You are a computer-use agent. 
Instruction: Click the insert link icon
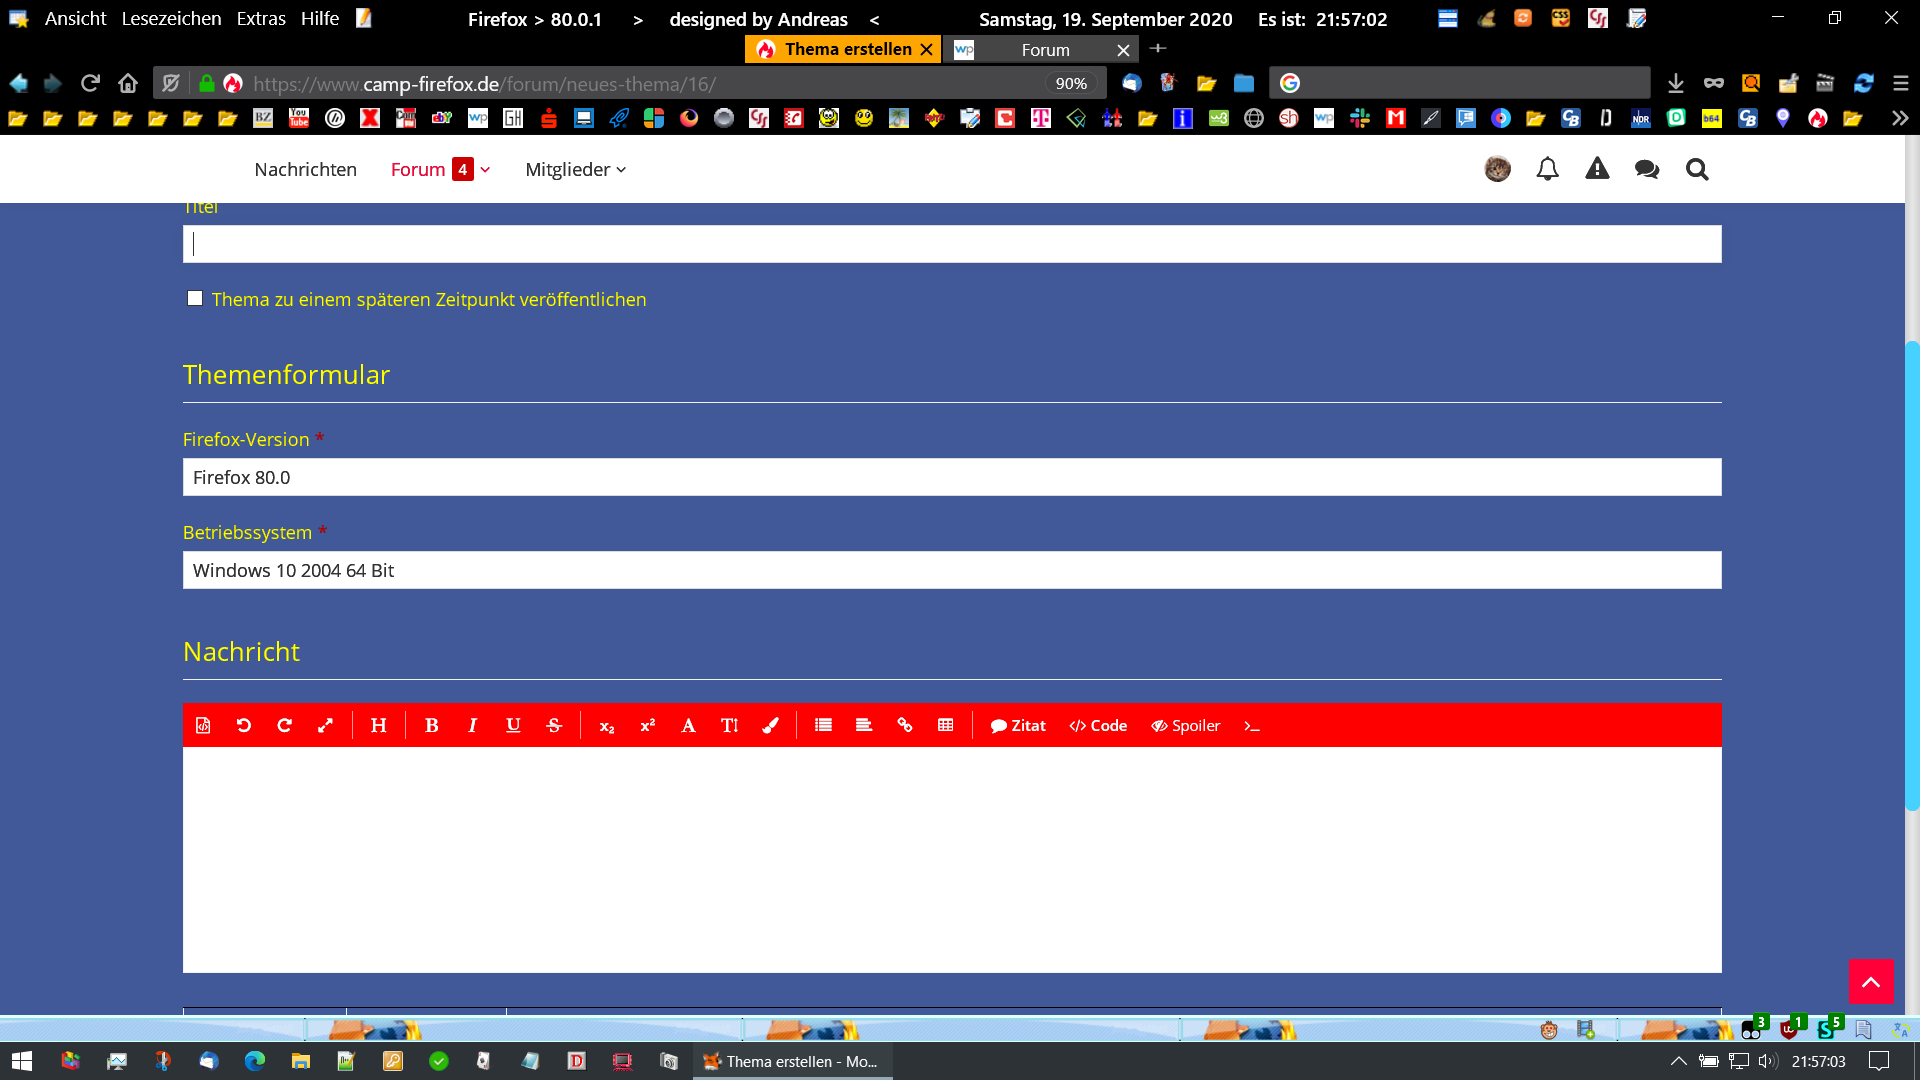coord(904,726)
